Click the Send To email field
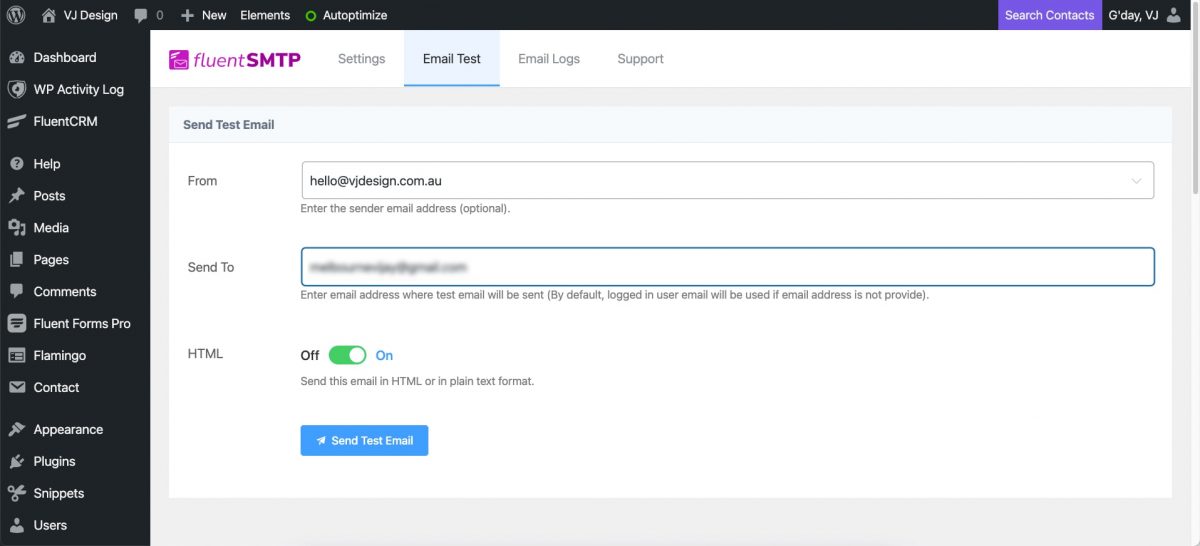 [727, 267]
